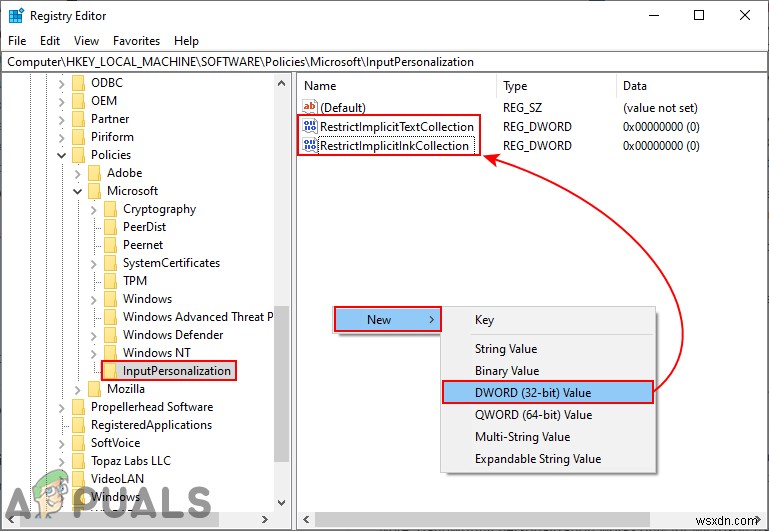Screen dimensions: 769x531
Task: Expand the Mozilla tree node
Action: click(x=77, y=390)
